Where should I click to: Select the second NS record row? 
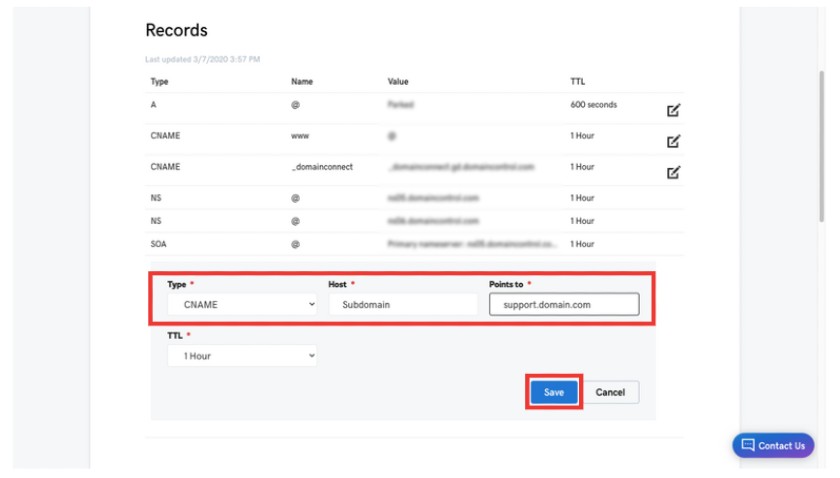tap(414, 221)
